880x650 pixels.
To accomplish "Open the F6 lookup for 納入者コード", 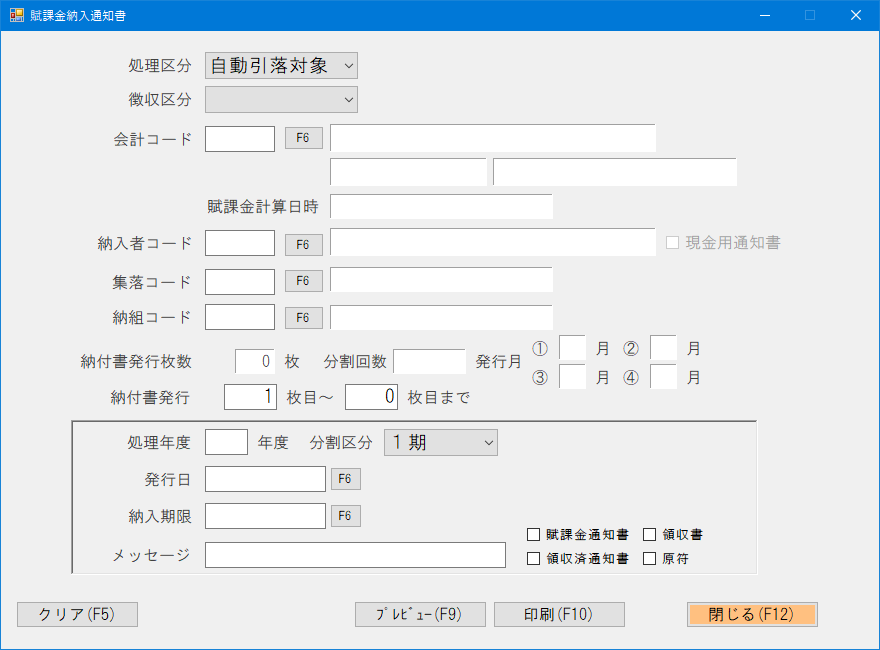I will coord(303,243).
